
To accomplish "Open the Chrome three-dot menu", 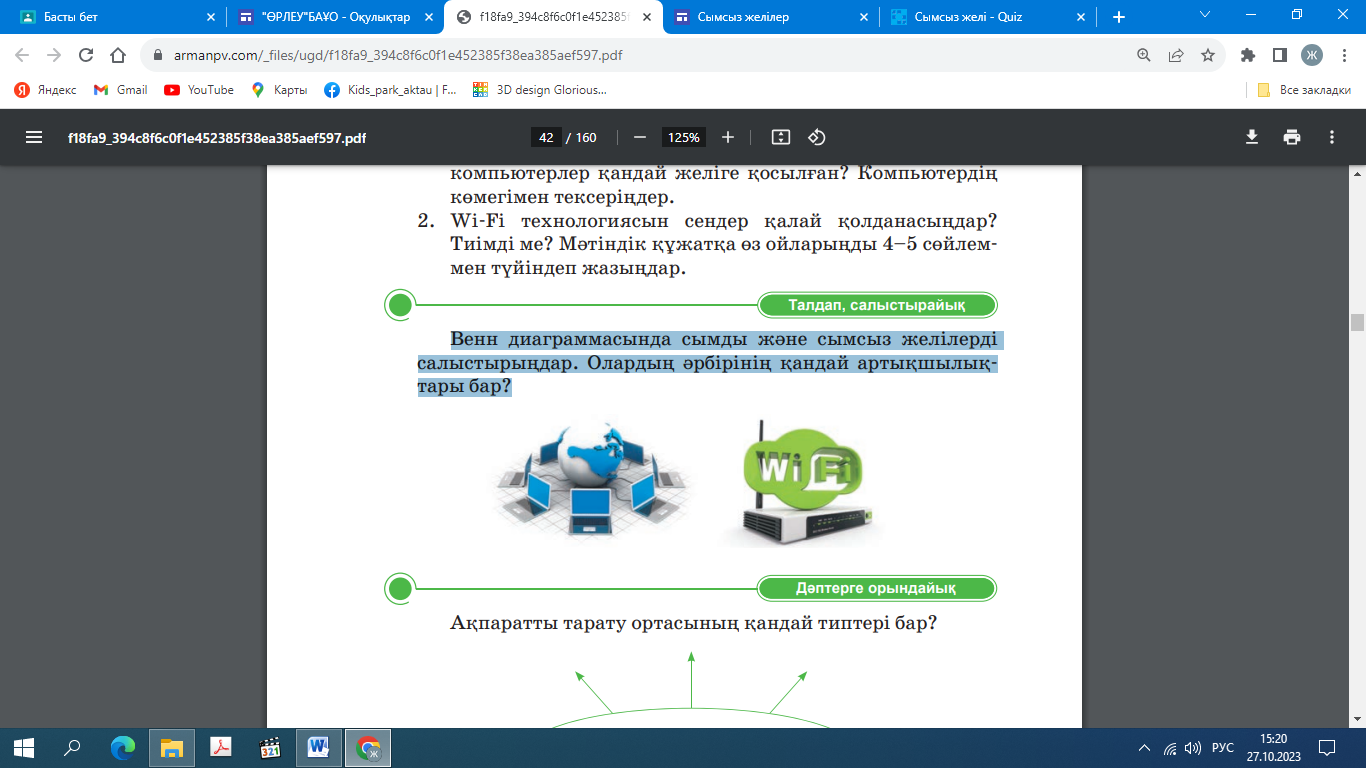I will click(1343, 56).
